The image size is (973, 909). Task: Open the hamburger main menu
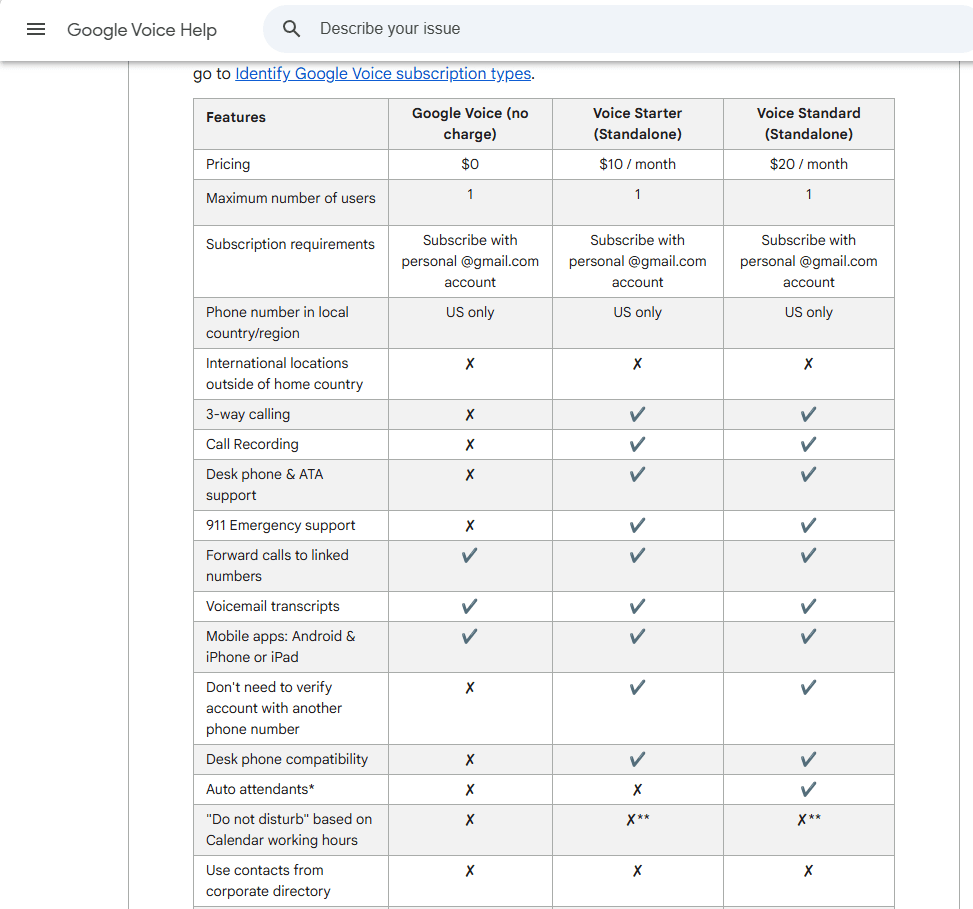(x=36, y=29)
